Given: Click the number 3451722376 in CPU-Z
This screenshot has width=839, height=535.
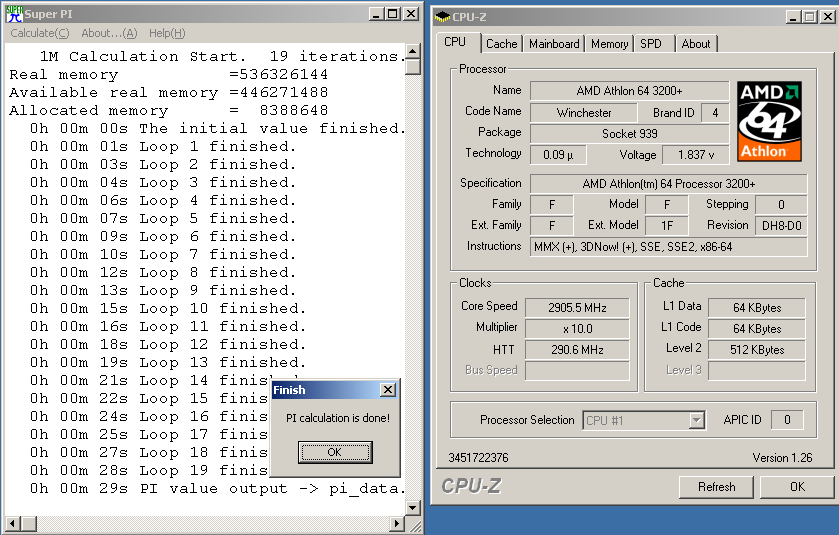Looking at the screenshot, I should tap(478, 458).
